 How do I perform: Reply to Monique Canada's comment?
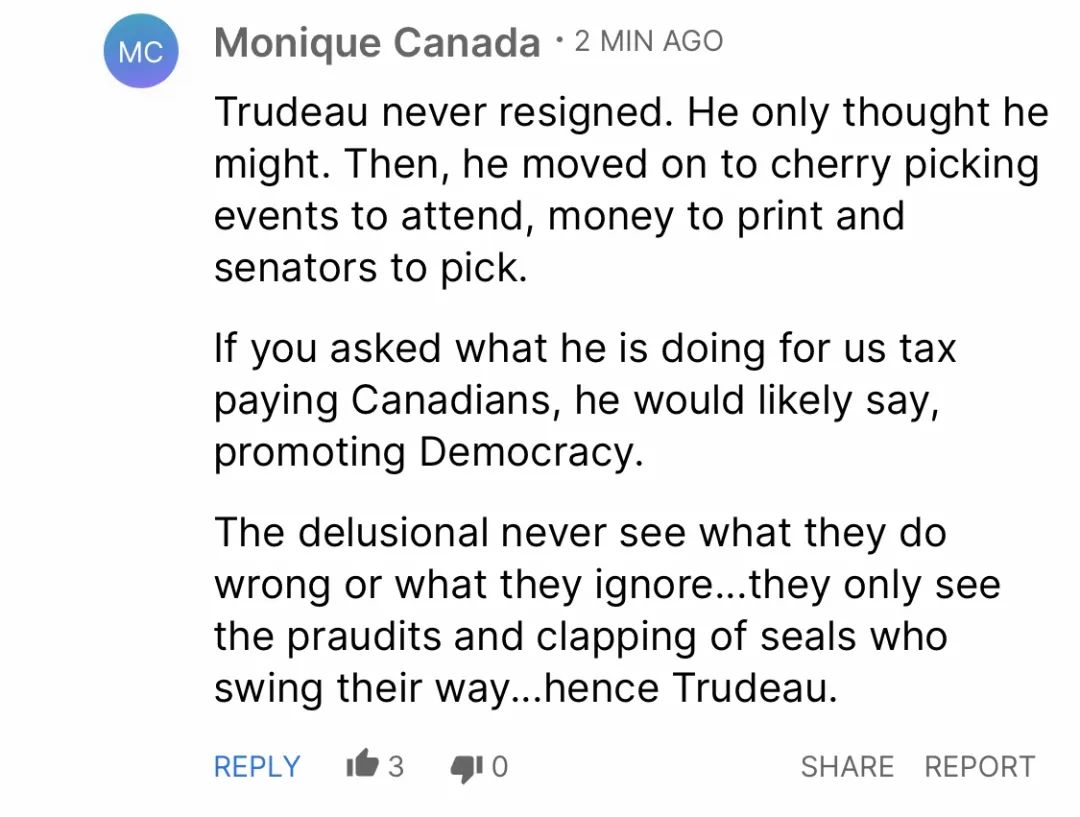[x=257, y=766]
